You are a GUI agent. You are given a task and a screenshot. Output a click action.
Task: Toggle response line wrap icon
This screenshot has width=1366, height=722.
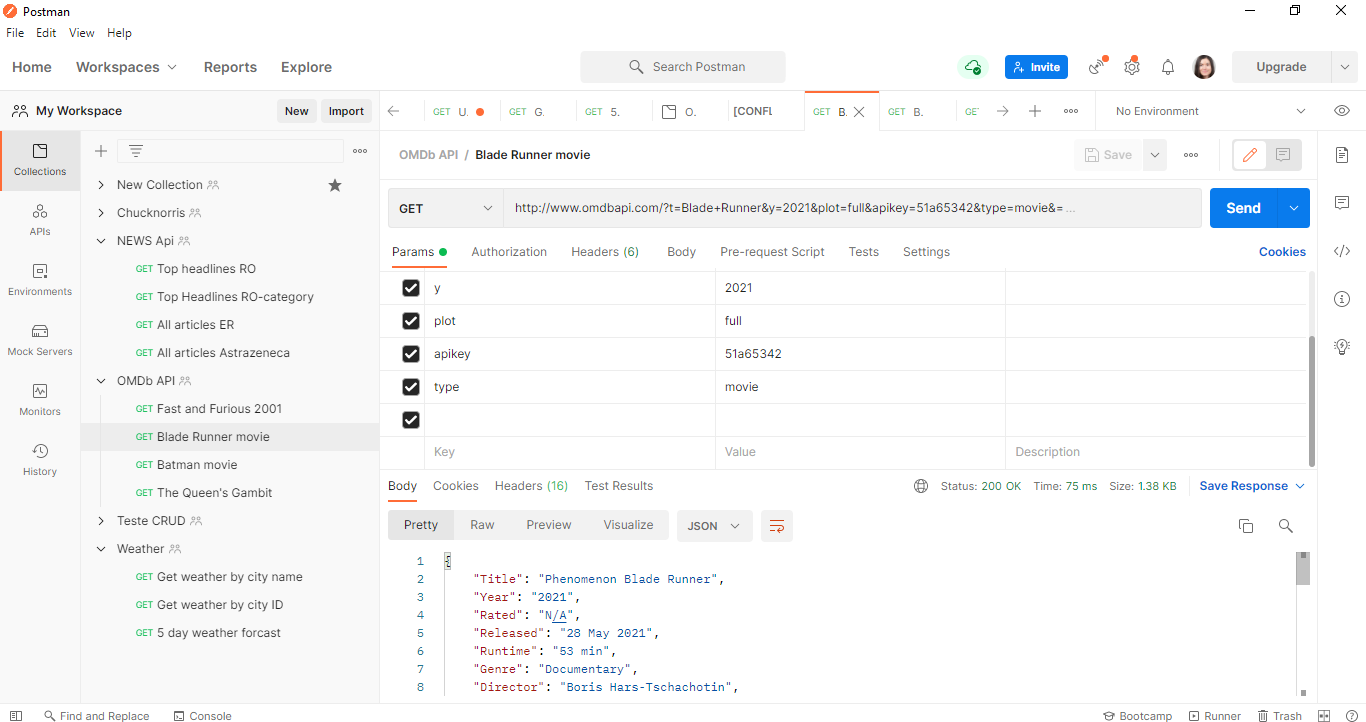coord(777,526)
